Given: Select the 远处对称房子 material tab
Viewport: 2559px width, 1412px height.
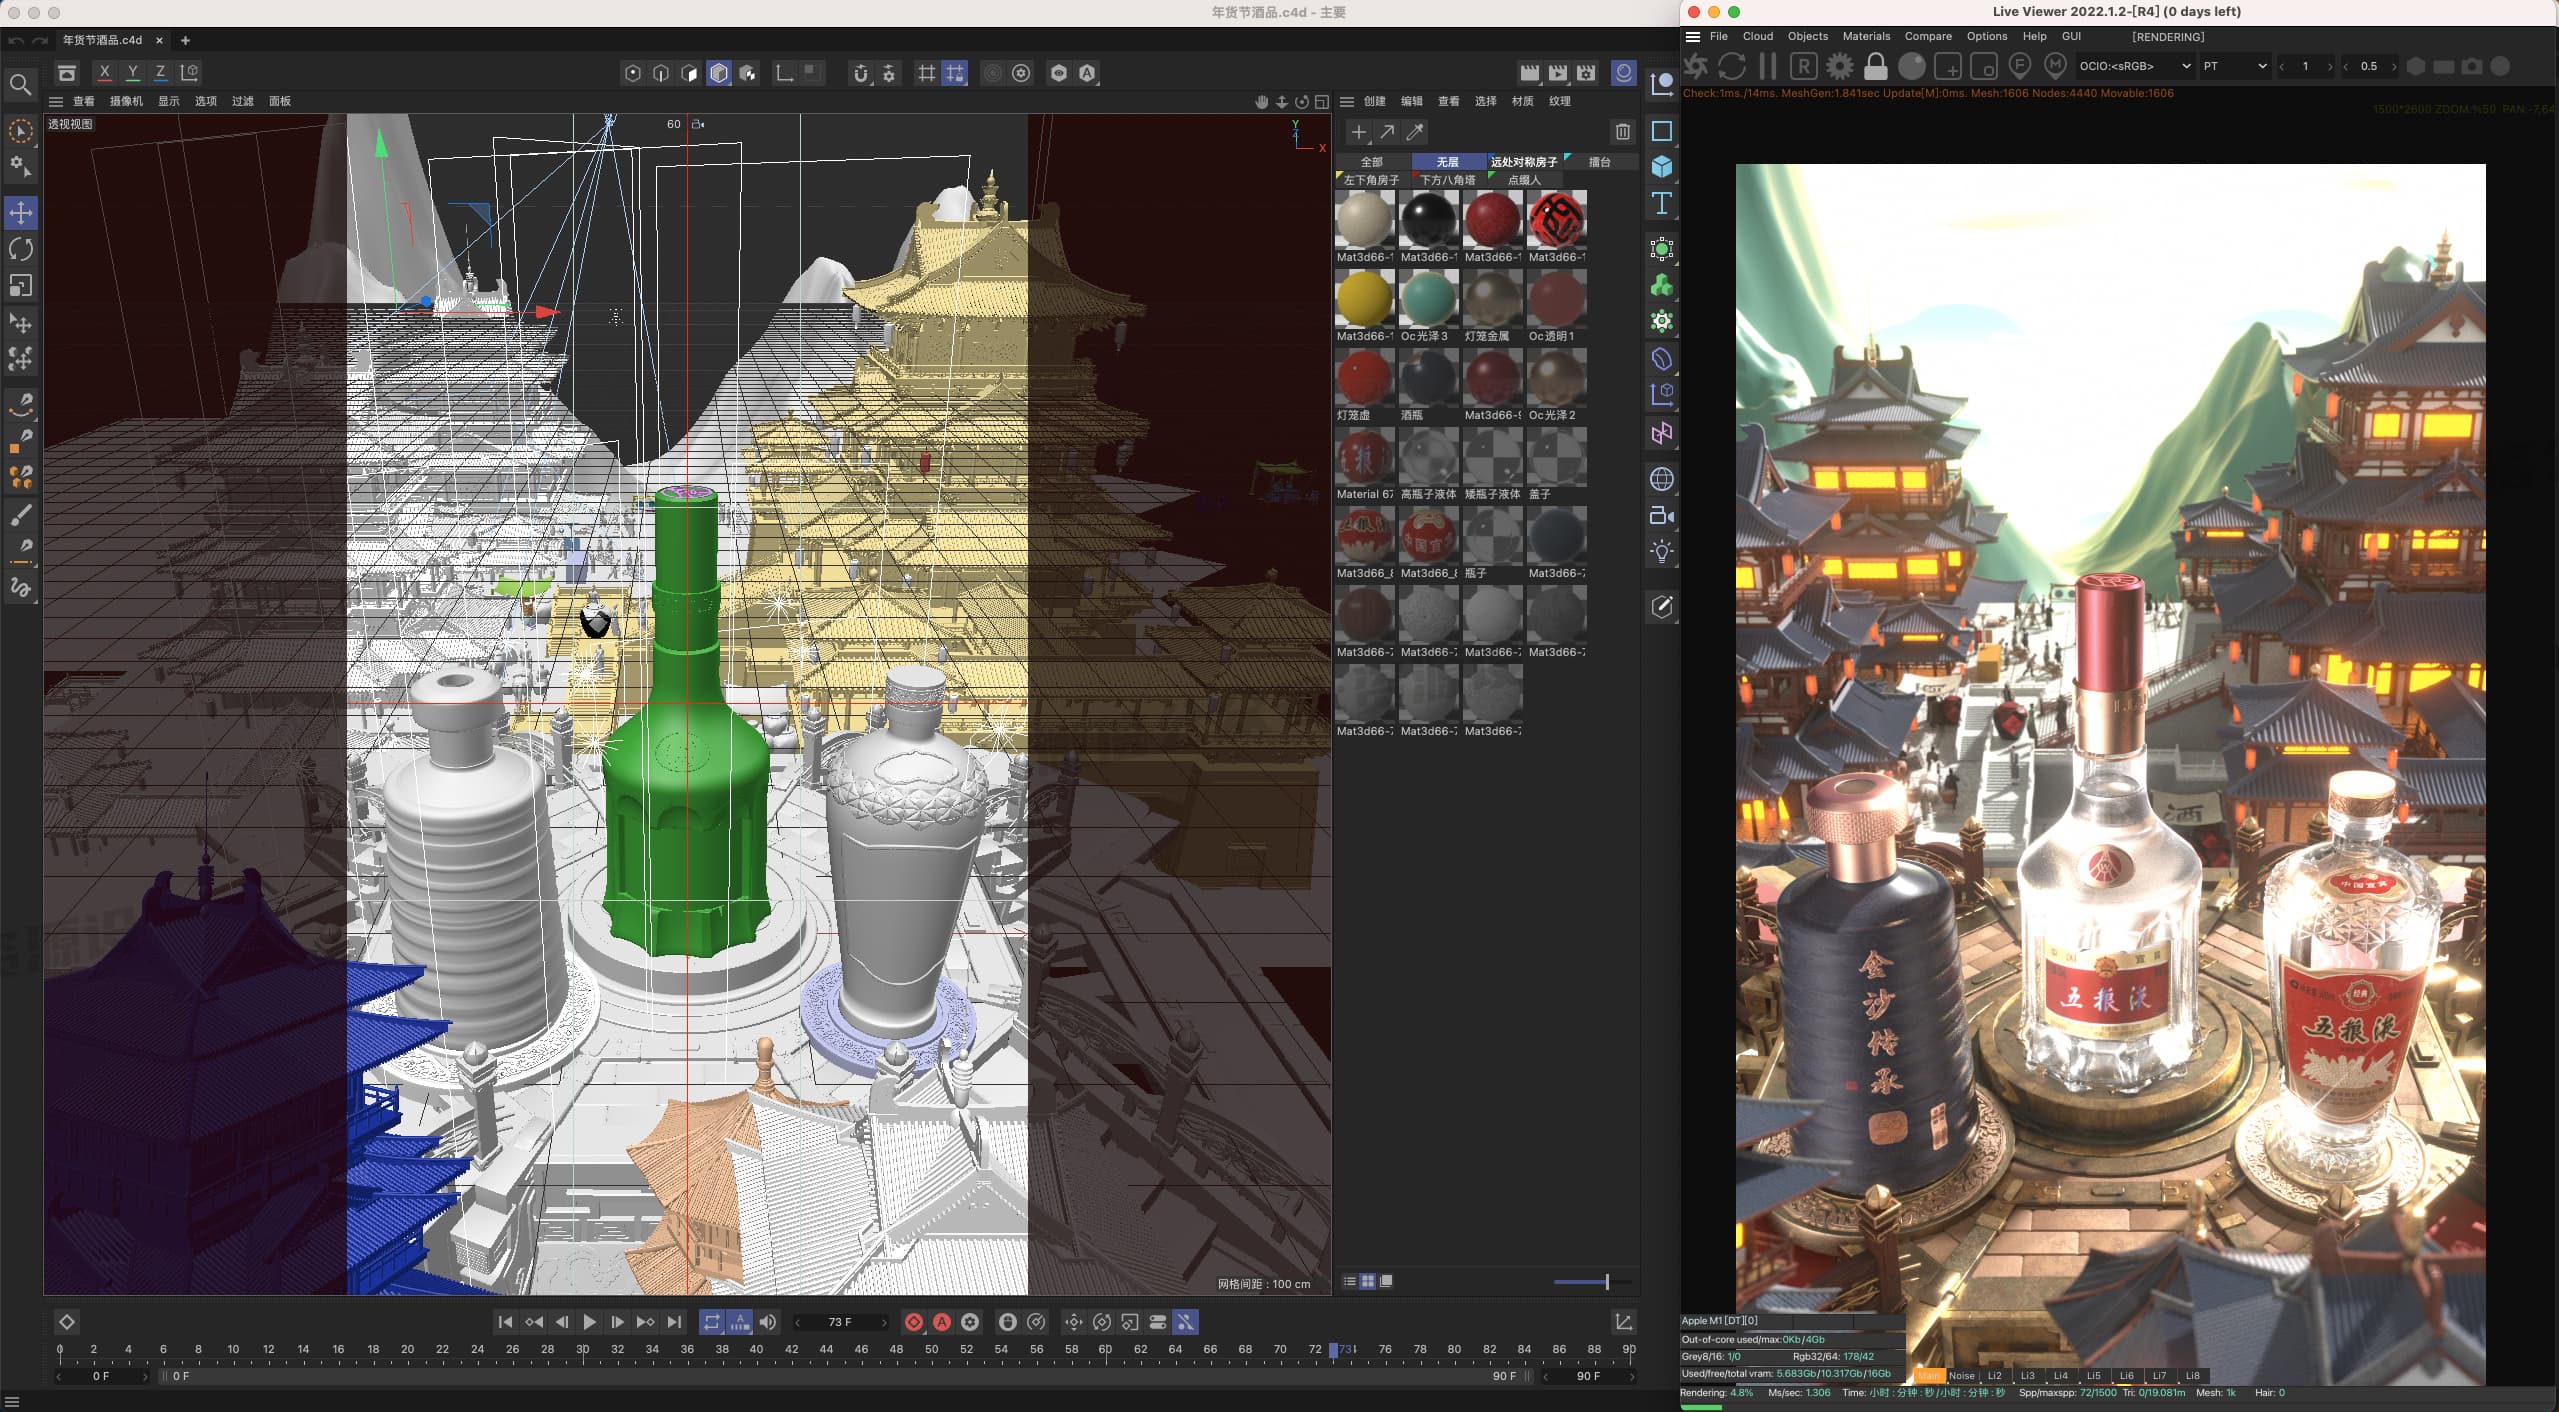Looking at the screenshot, I should [1523, 162].
